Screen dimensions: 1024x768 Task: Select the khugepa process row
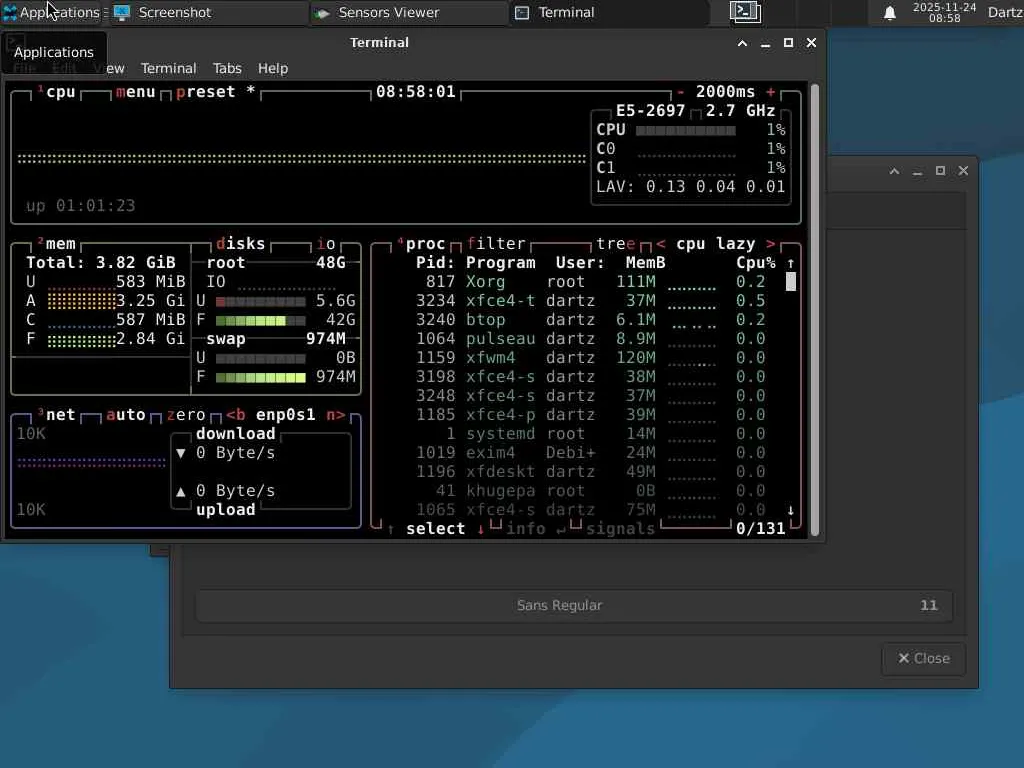pos(585,490)
